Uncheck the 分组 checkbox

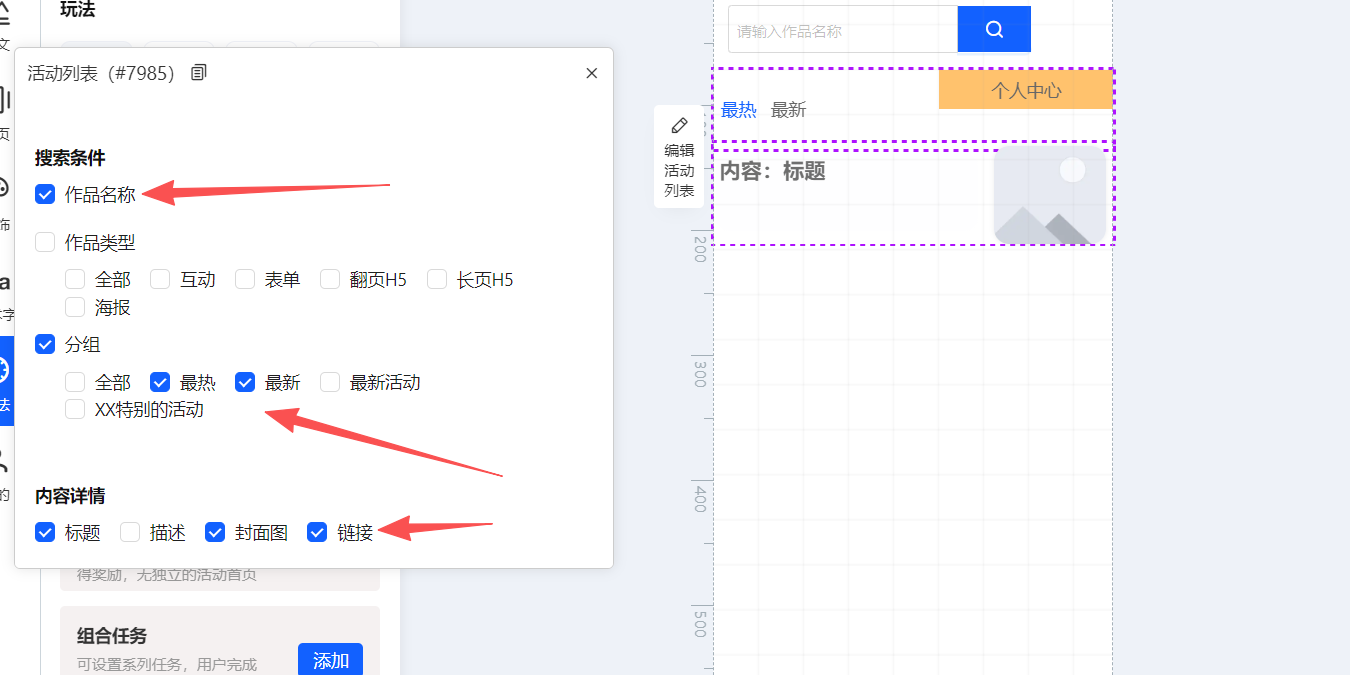(x=45, y=344)
